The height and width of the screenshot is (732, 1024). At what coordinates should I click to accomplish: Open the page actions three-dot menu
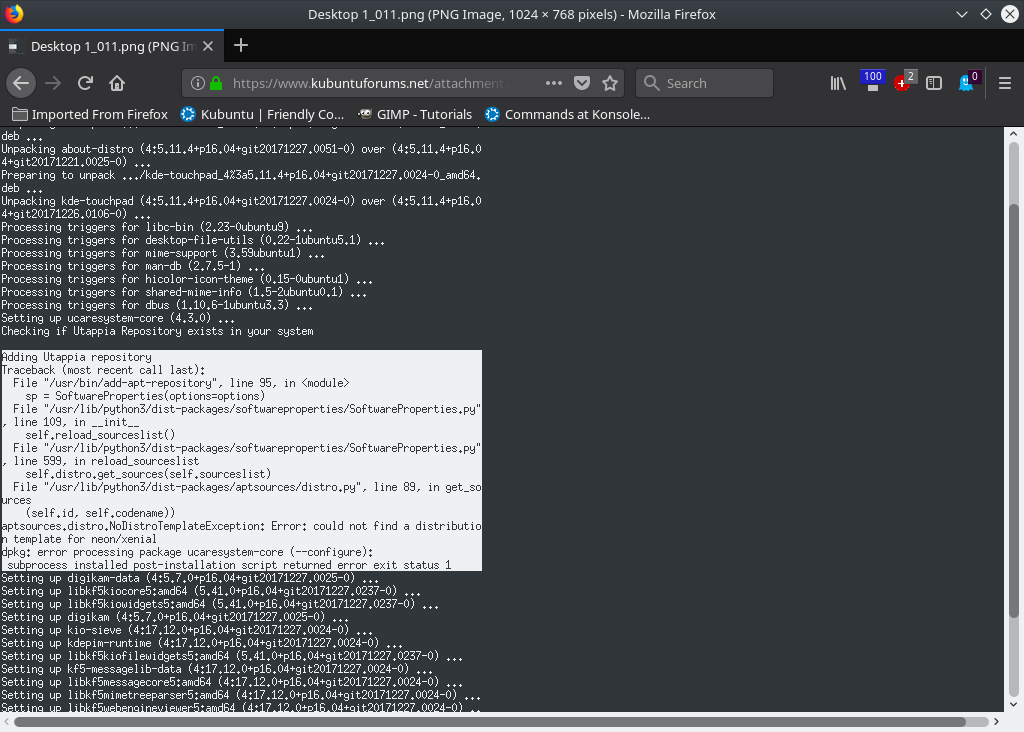click(x=554, y=83)
